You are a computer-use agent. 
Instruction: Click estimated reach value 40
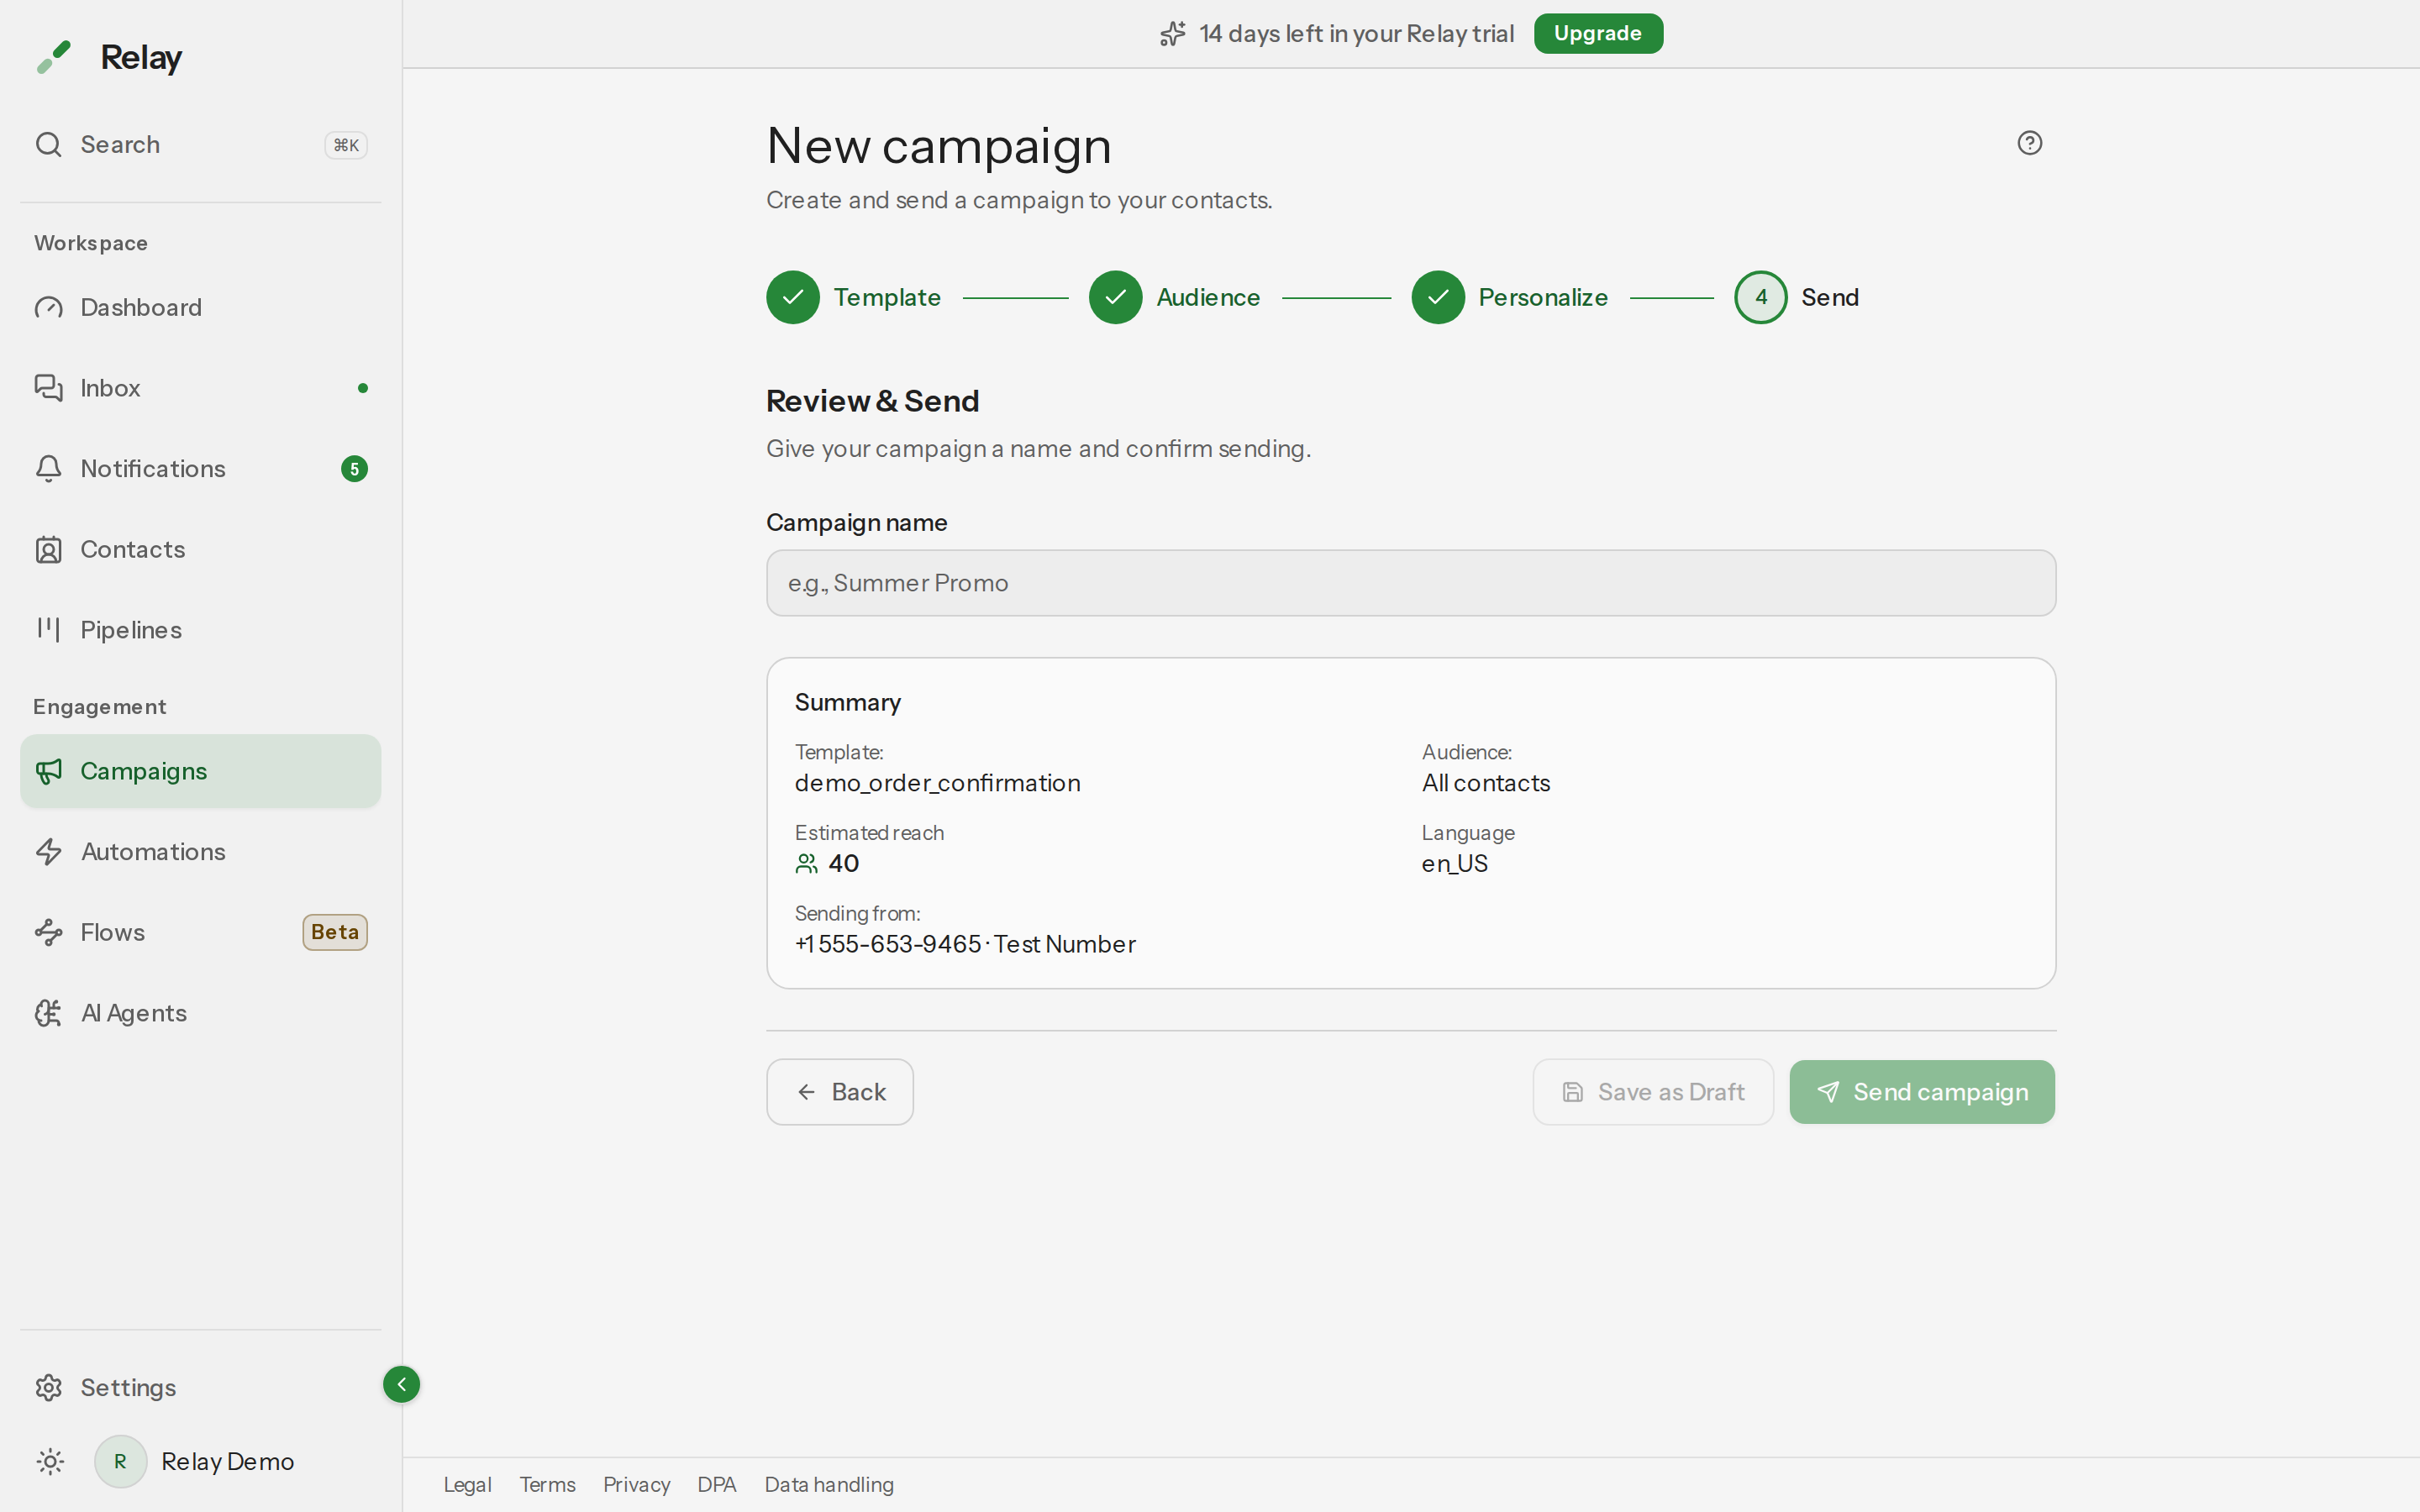tap(844, 864)
